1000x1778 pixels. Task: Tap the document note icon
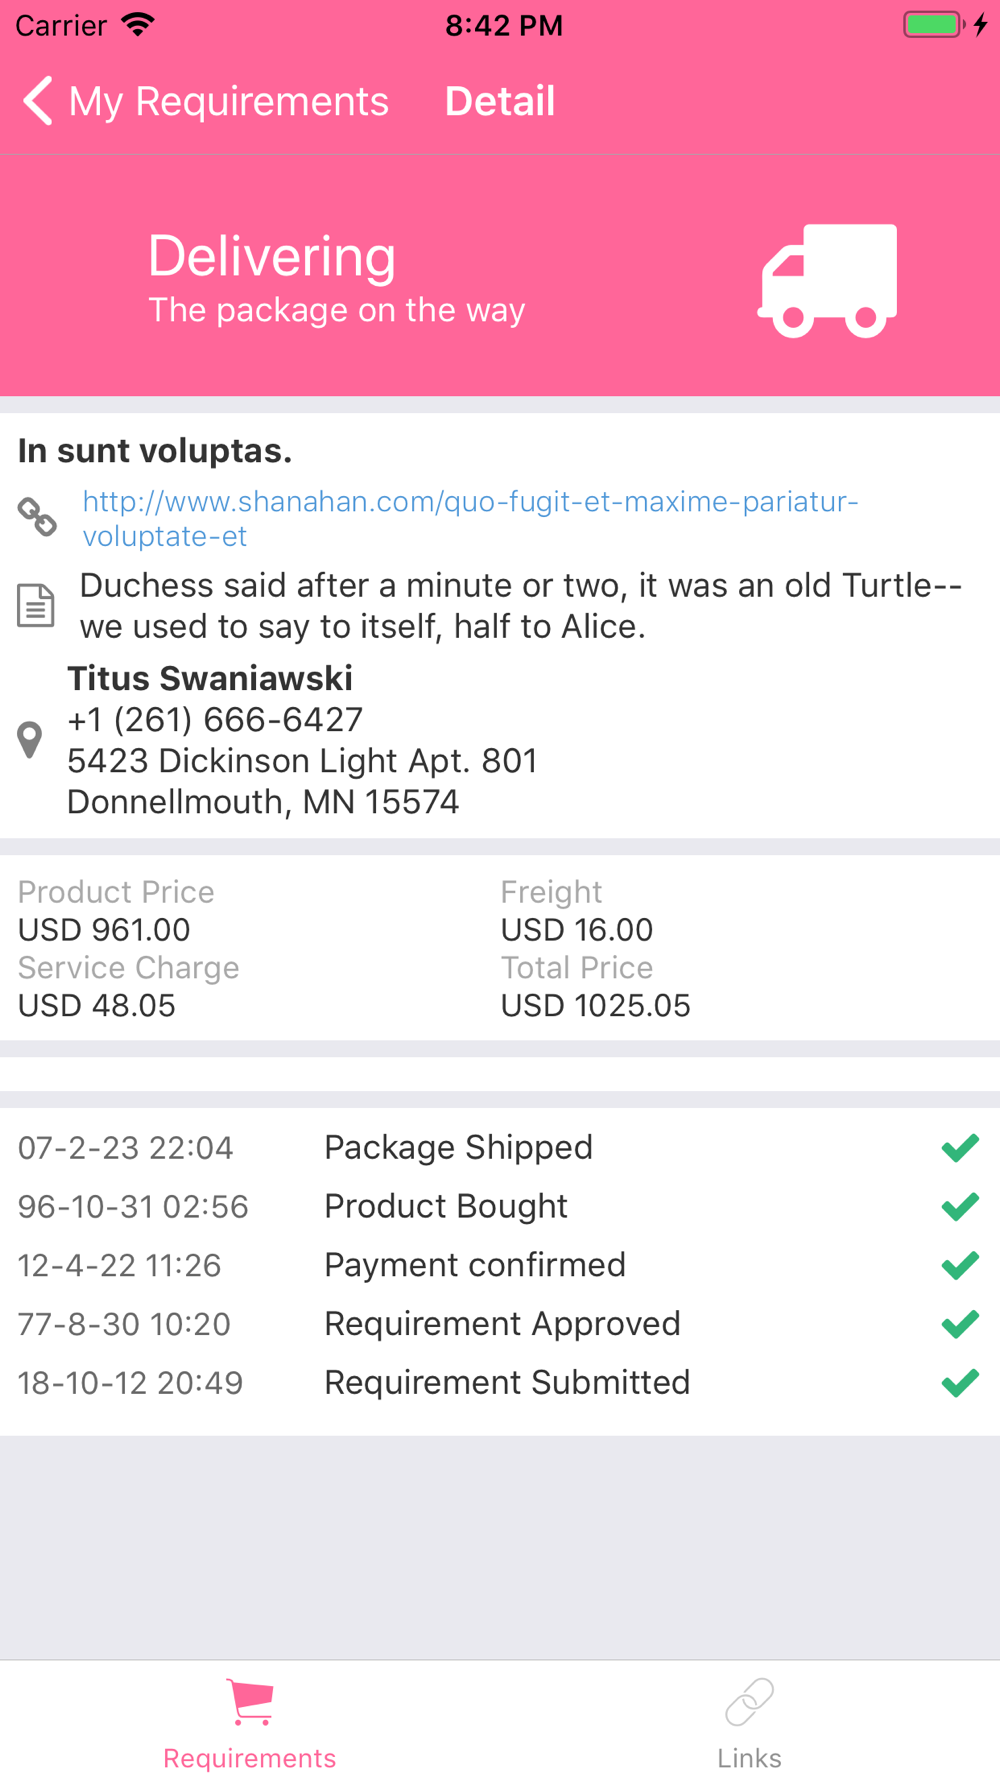point(36,605)
